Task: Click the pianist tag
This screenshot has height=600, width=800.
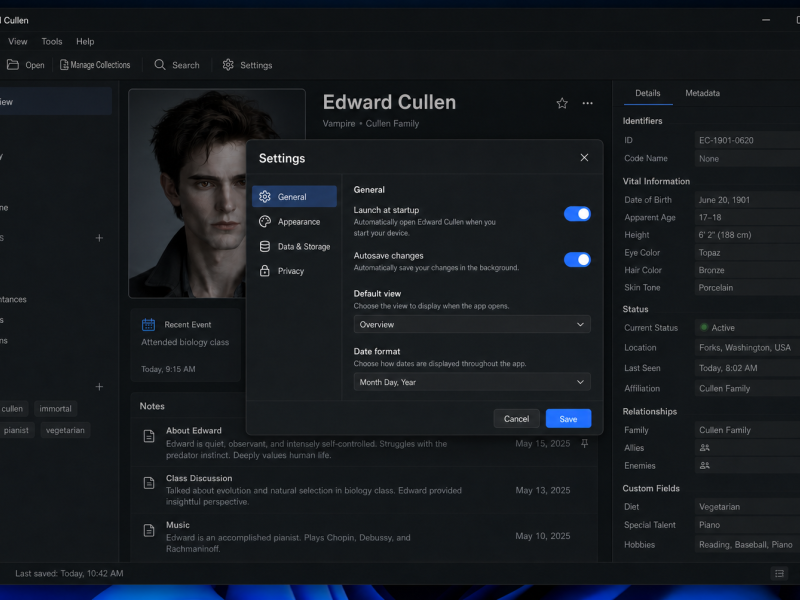Action: pos(16,430)
